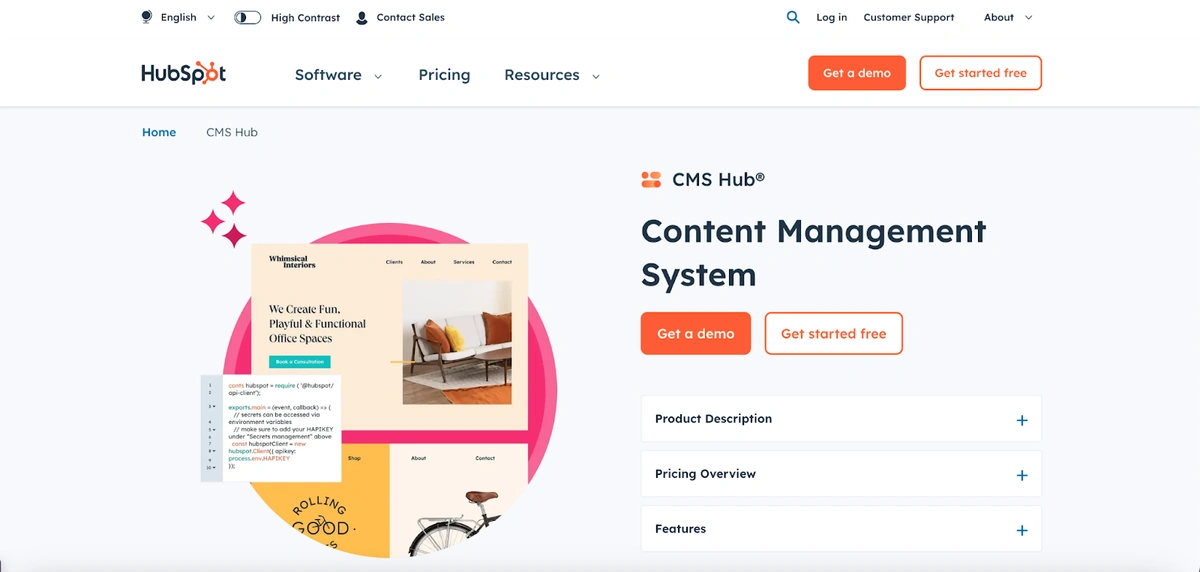The width and height of the screenshot is (1200, 572).
Task: Click the bicycle mockup image
Action: pos(459,500)
